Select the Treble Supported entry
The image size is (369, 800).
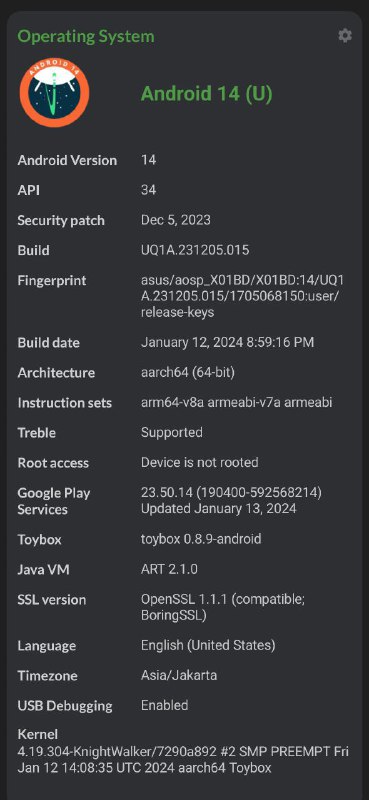[171, 433]
